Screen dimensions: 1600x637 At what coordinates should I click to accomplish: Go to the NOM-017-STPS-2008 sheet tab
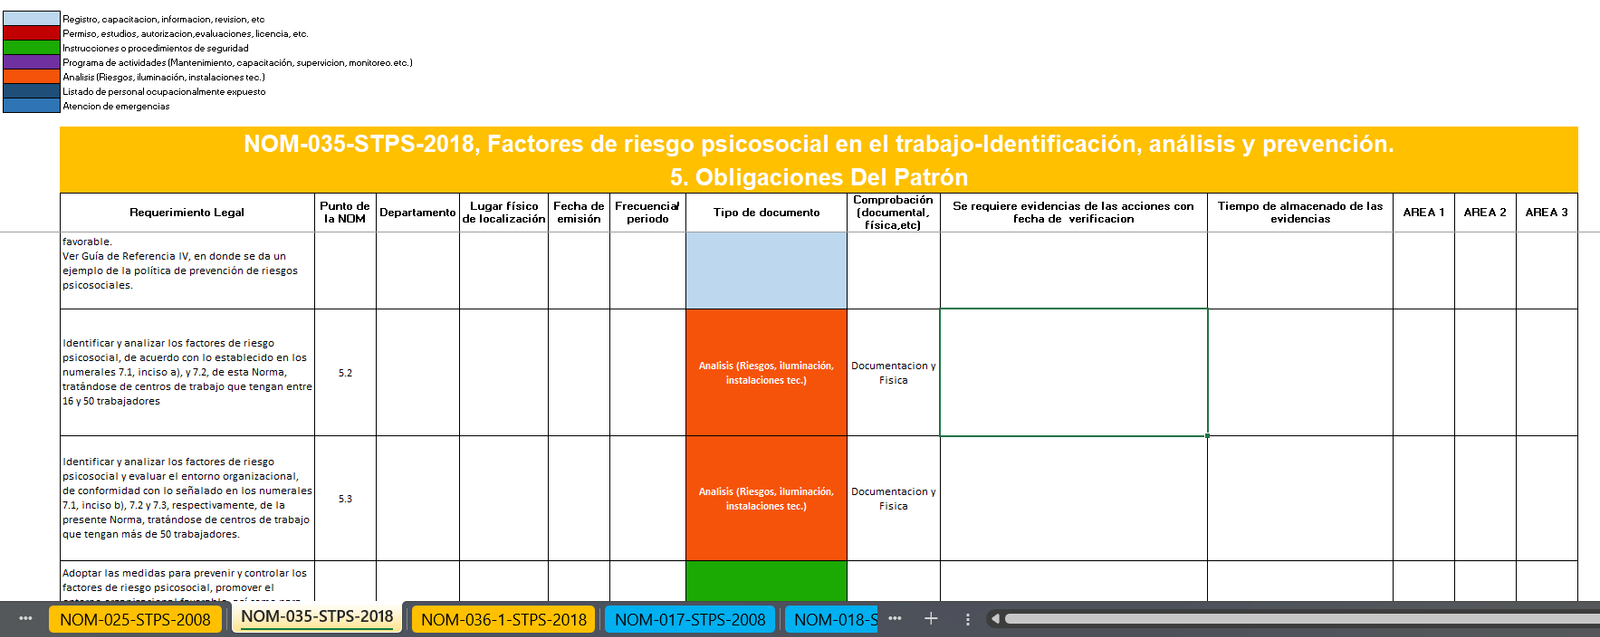click(x=690, y=619)
